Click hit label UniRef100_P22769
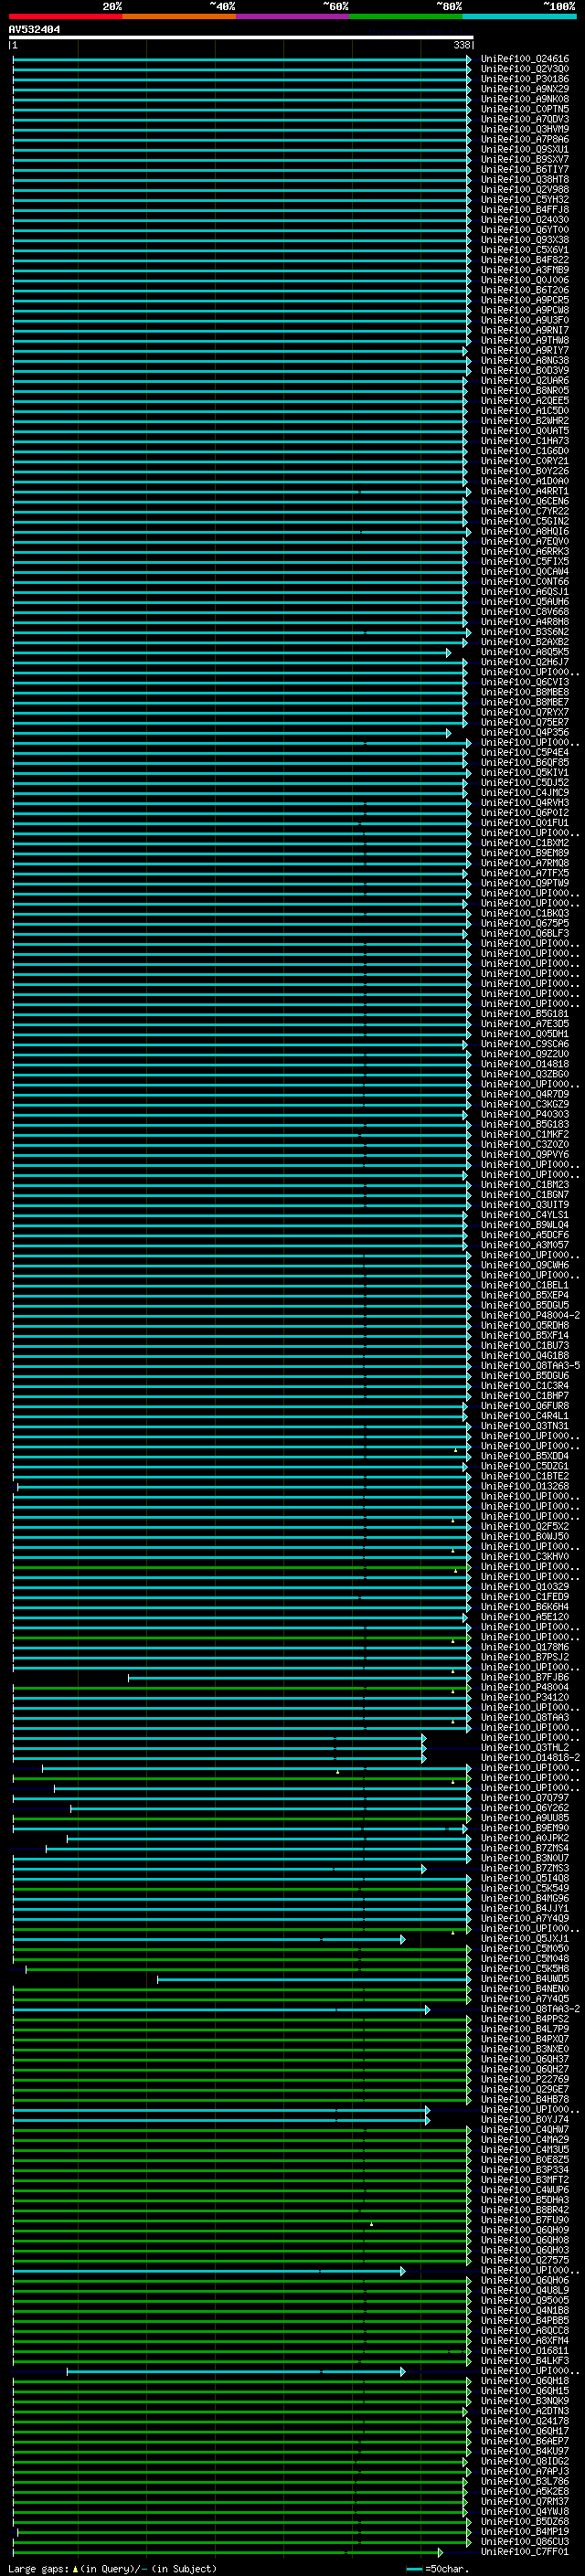585x2576 pixels. click(x=525, y=2079)
